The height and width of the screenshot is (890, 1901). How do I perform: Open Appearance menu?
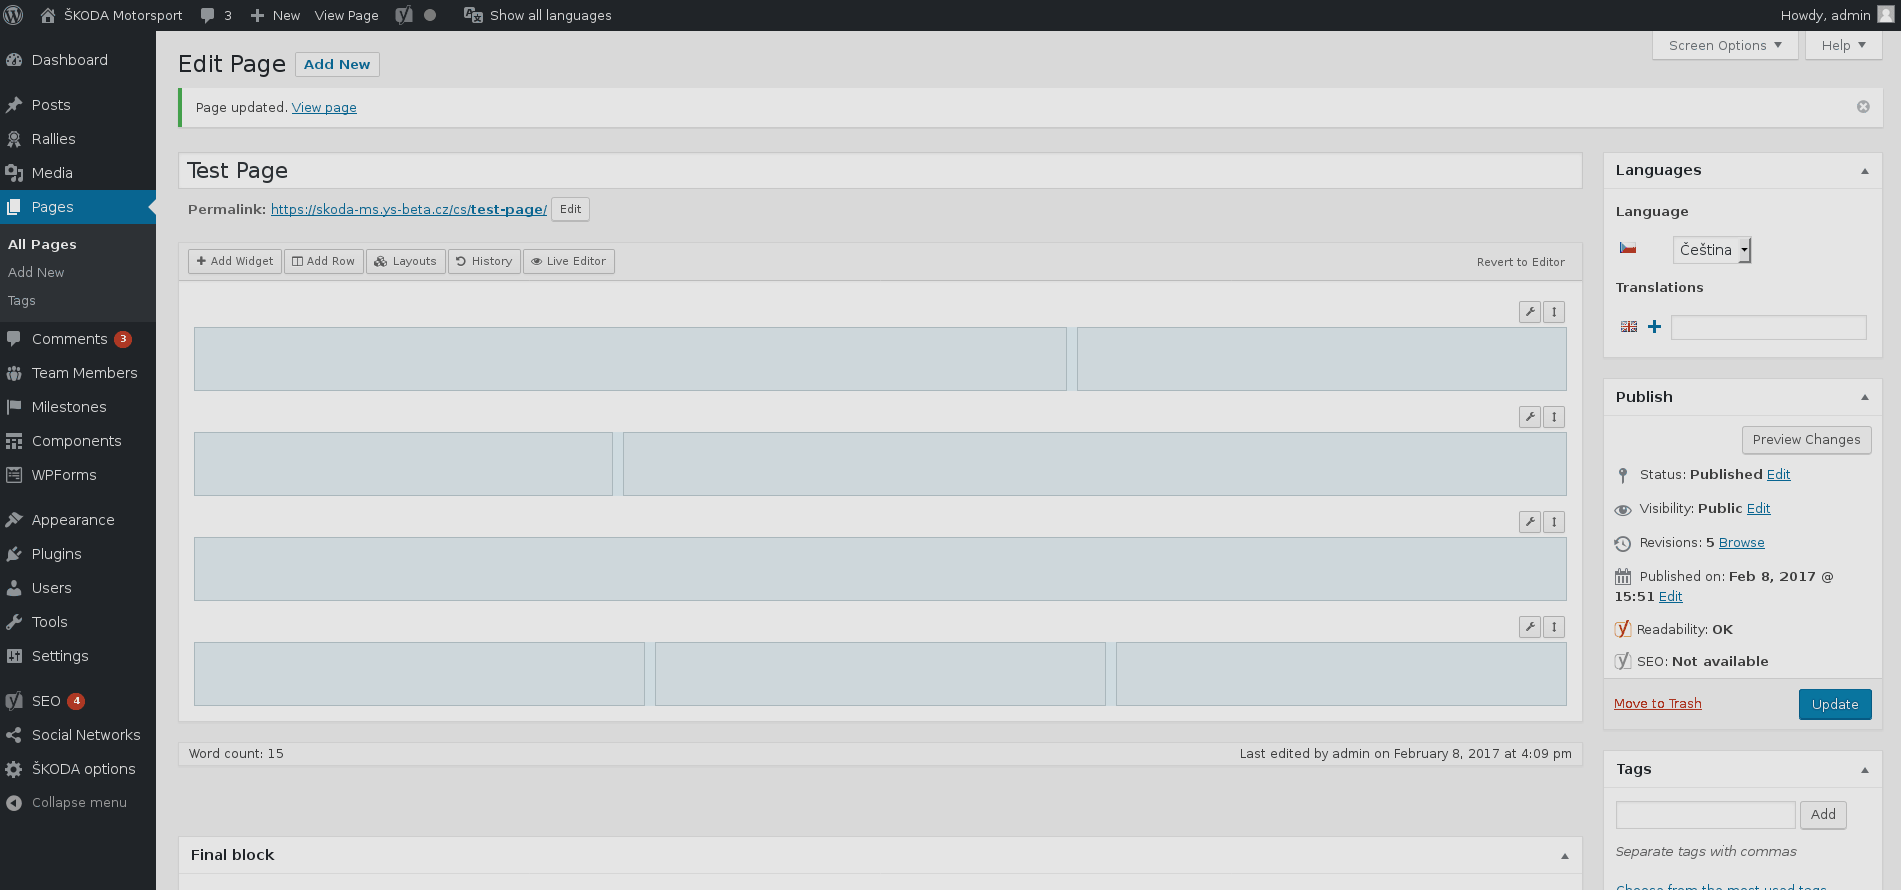(x=78, y=520)
